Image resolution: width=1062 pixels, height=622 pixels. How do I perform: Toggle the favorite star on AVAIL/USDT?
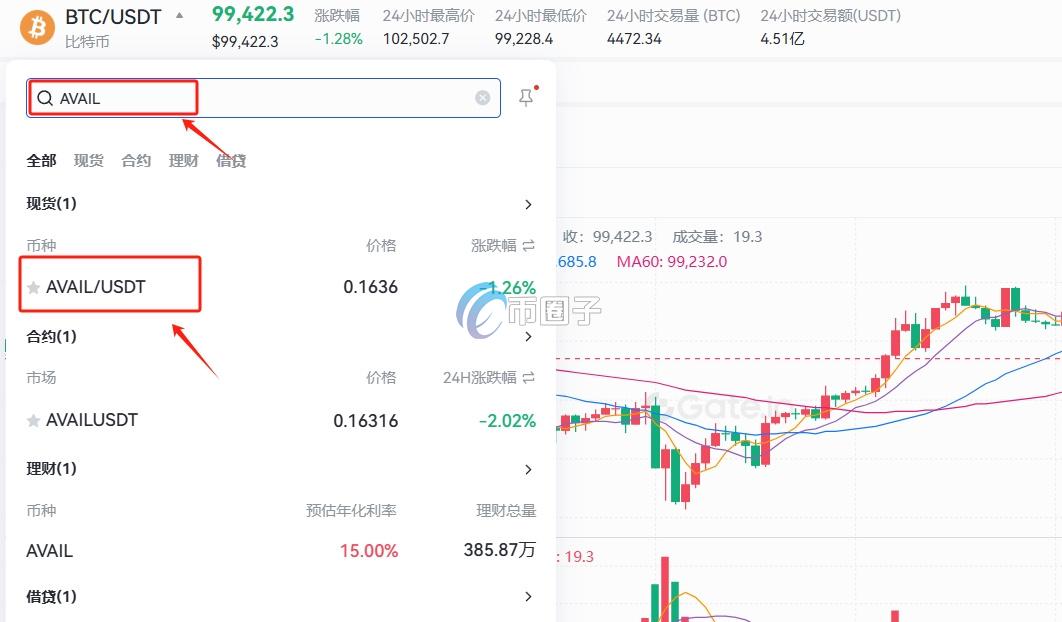tap(32, 285)
